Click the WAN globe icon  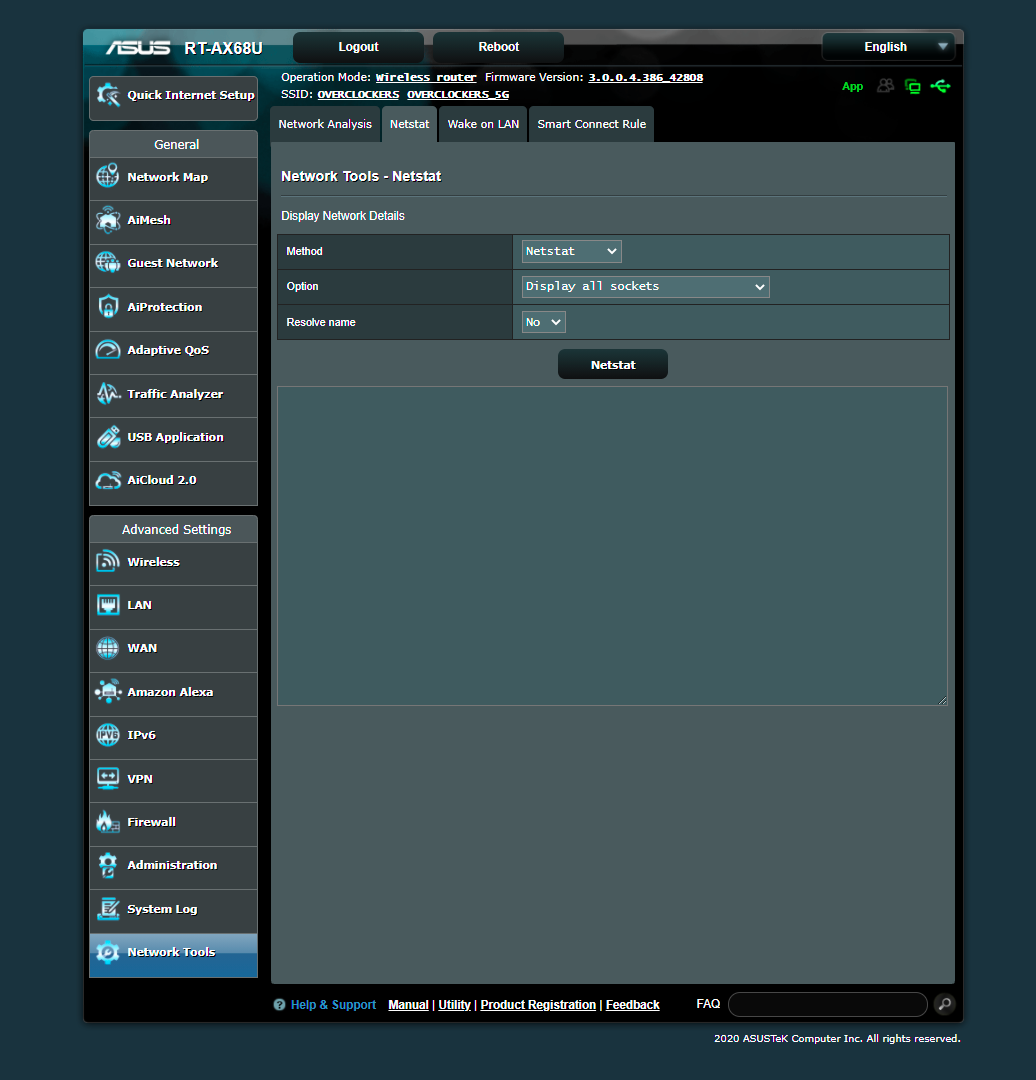[108, 647]
